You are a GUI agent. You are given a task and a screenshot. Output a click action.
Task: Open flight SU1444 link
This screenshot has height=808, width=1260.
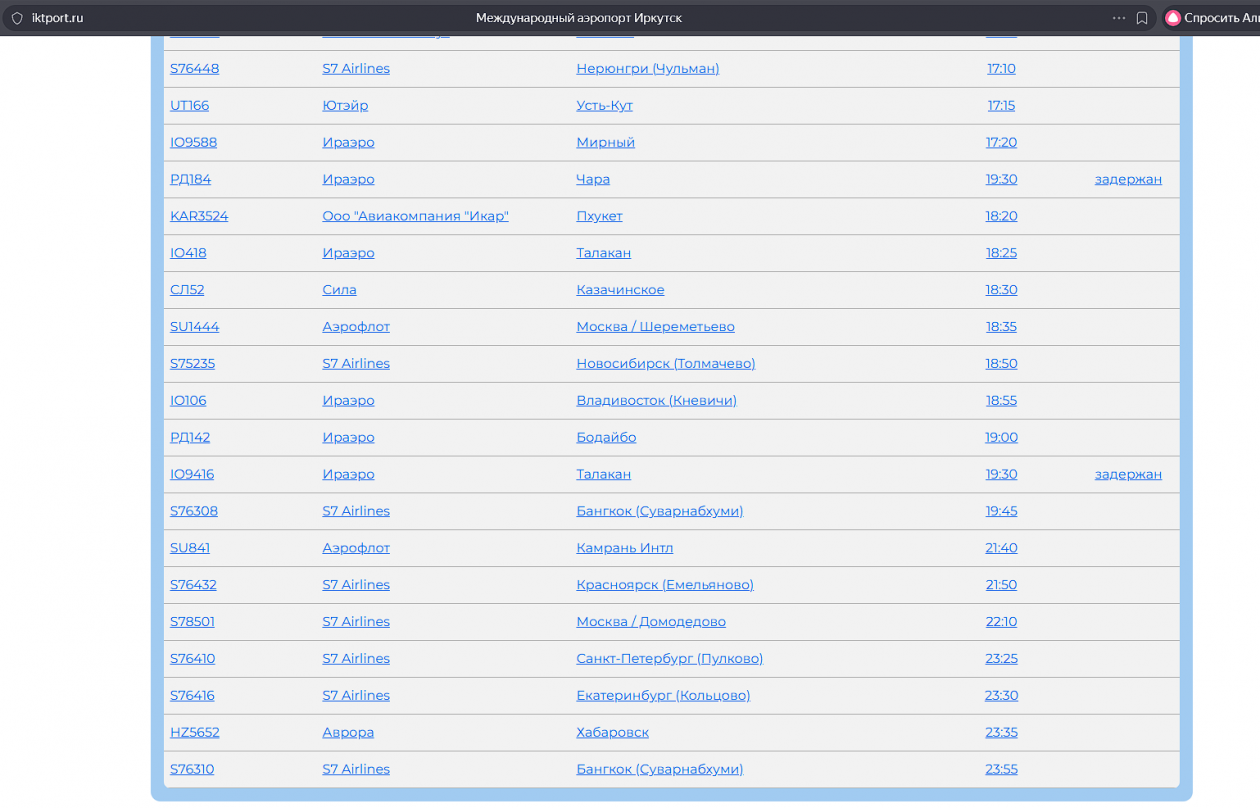pos(194,327)
